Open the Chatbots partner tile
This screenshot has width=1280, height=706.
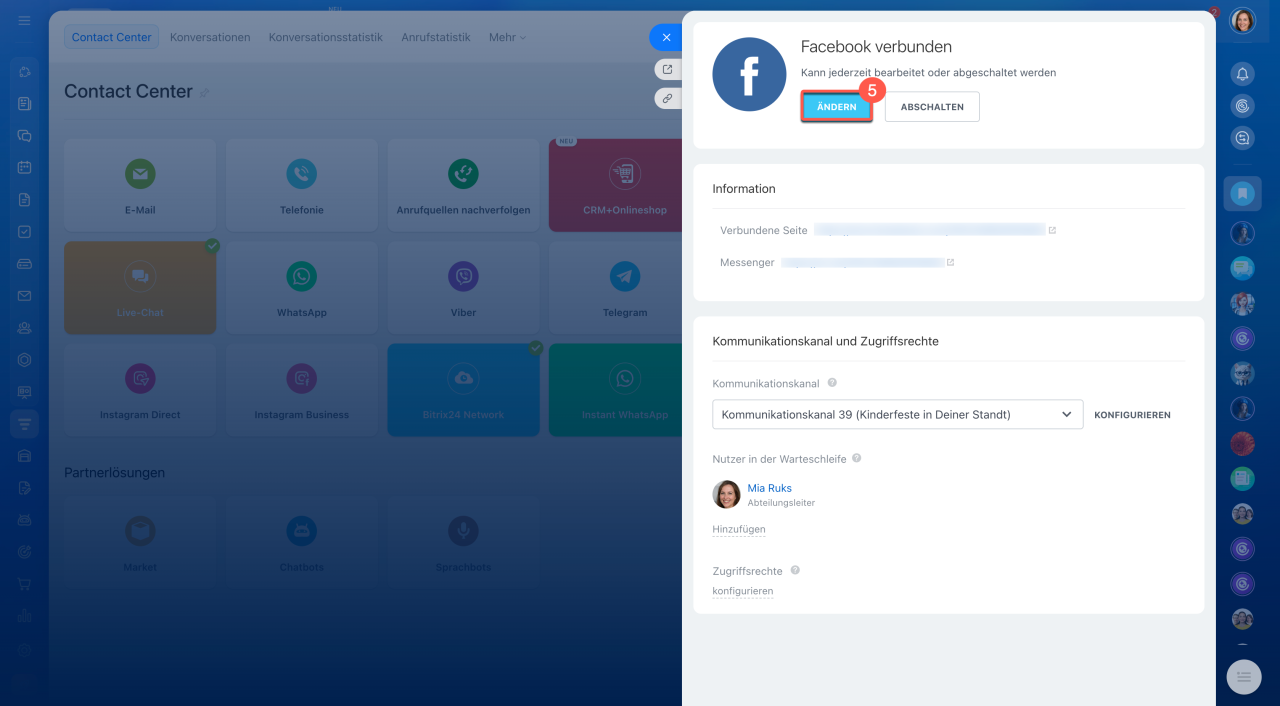point(302,543)
